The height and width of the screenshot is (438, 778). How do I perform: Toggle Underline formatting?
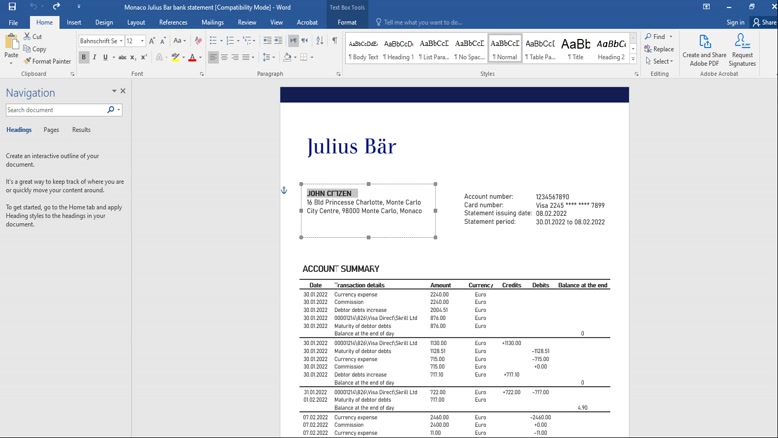pyautogui.click(x=105, y=58)
